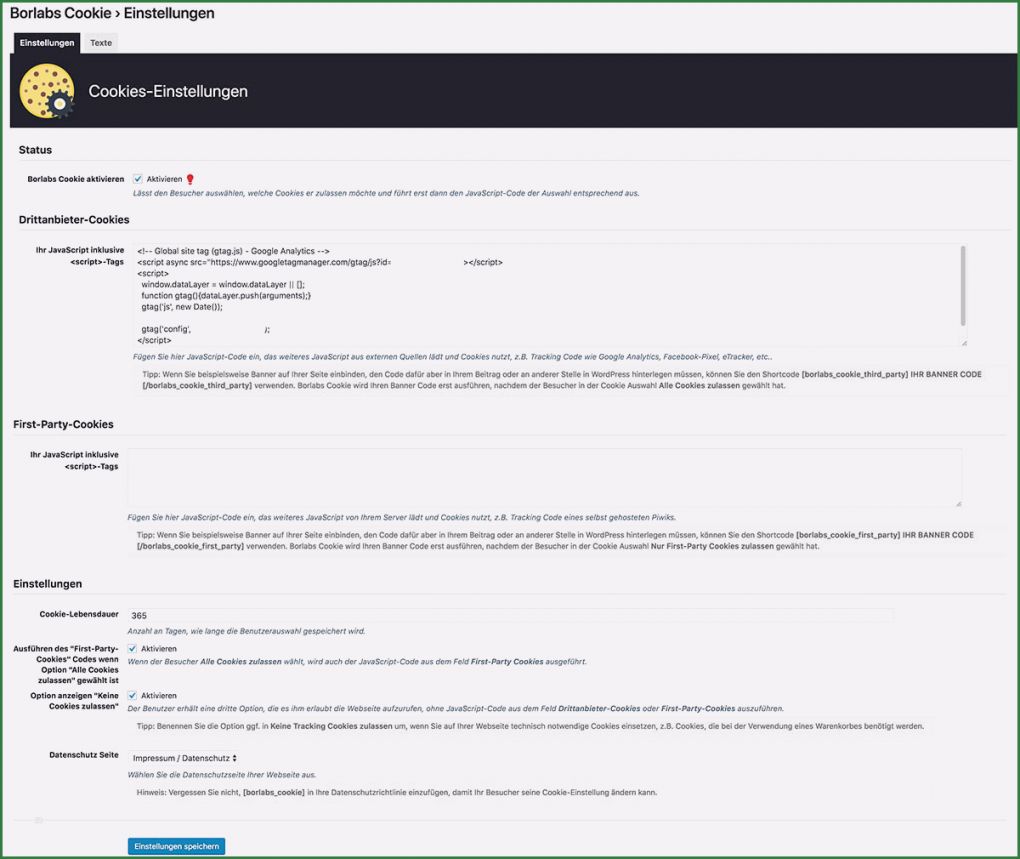The image size is (1020, 859).
Task: Click the Borlabs cookie logo icon
Action: 47,91
